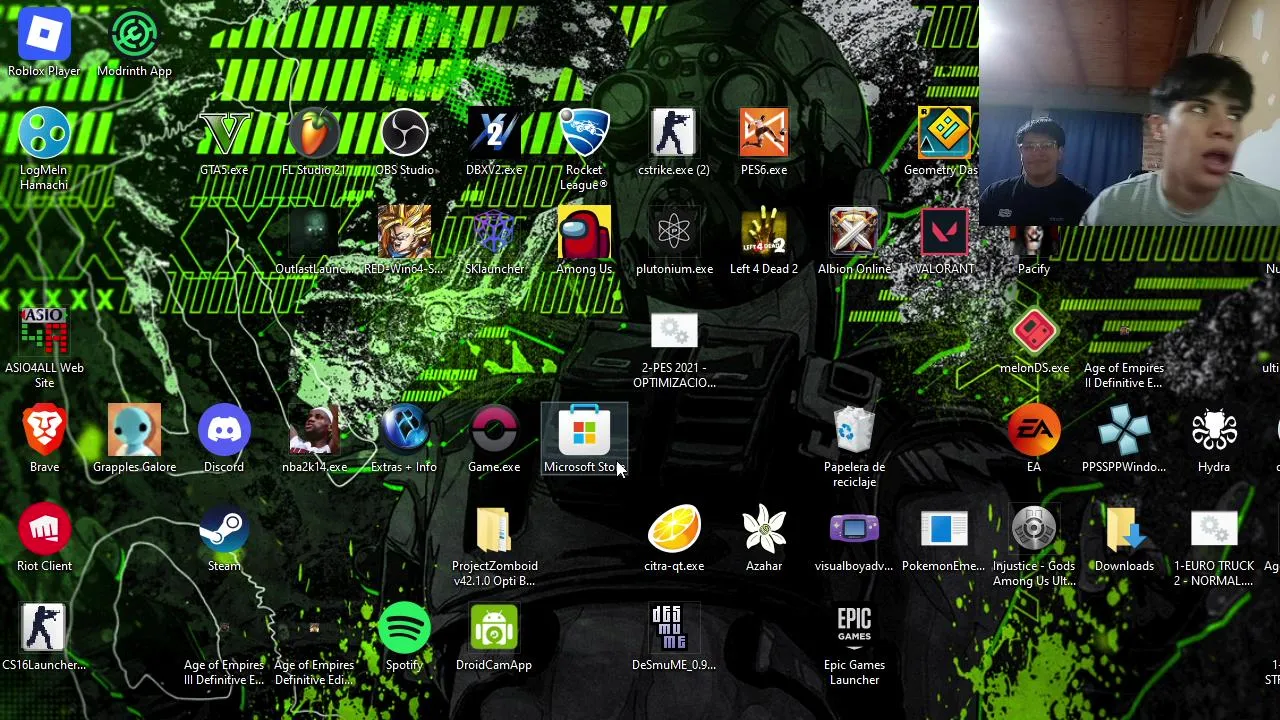The width and height of the screenshot is (1280, 720).
Task: Select the DBXV2.exe icon
Action: tap(494, 133)
